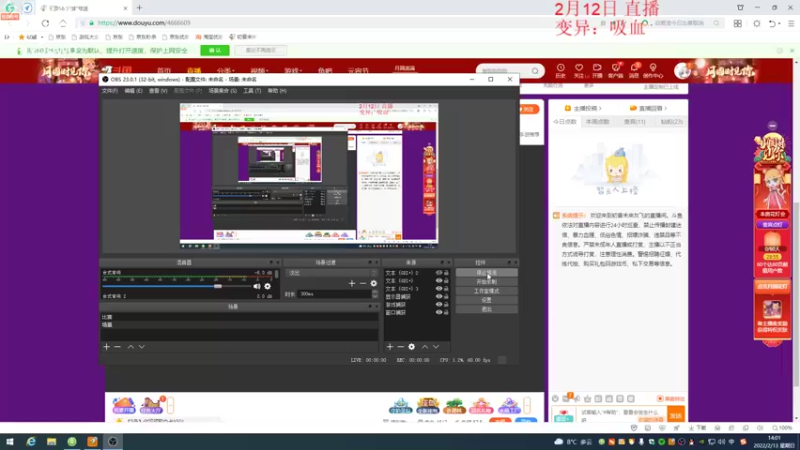Open the OBS 文件(F) menu

[110, 91]
